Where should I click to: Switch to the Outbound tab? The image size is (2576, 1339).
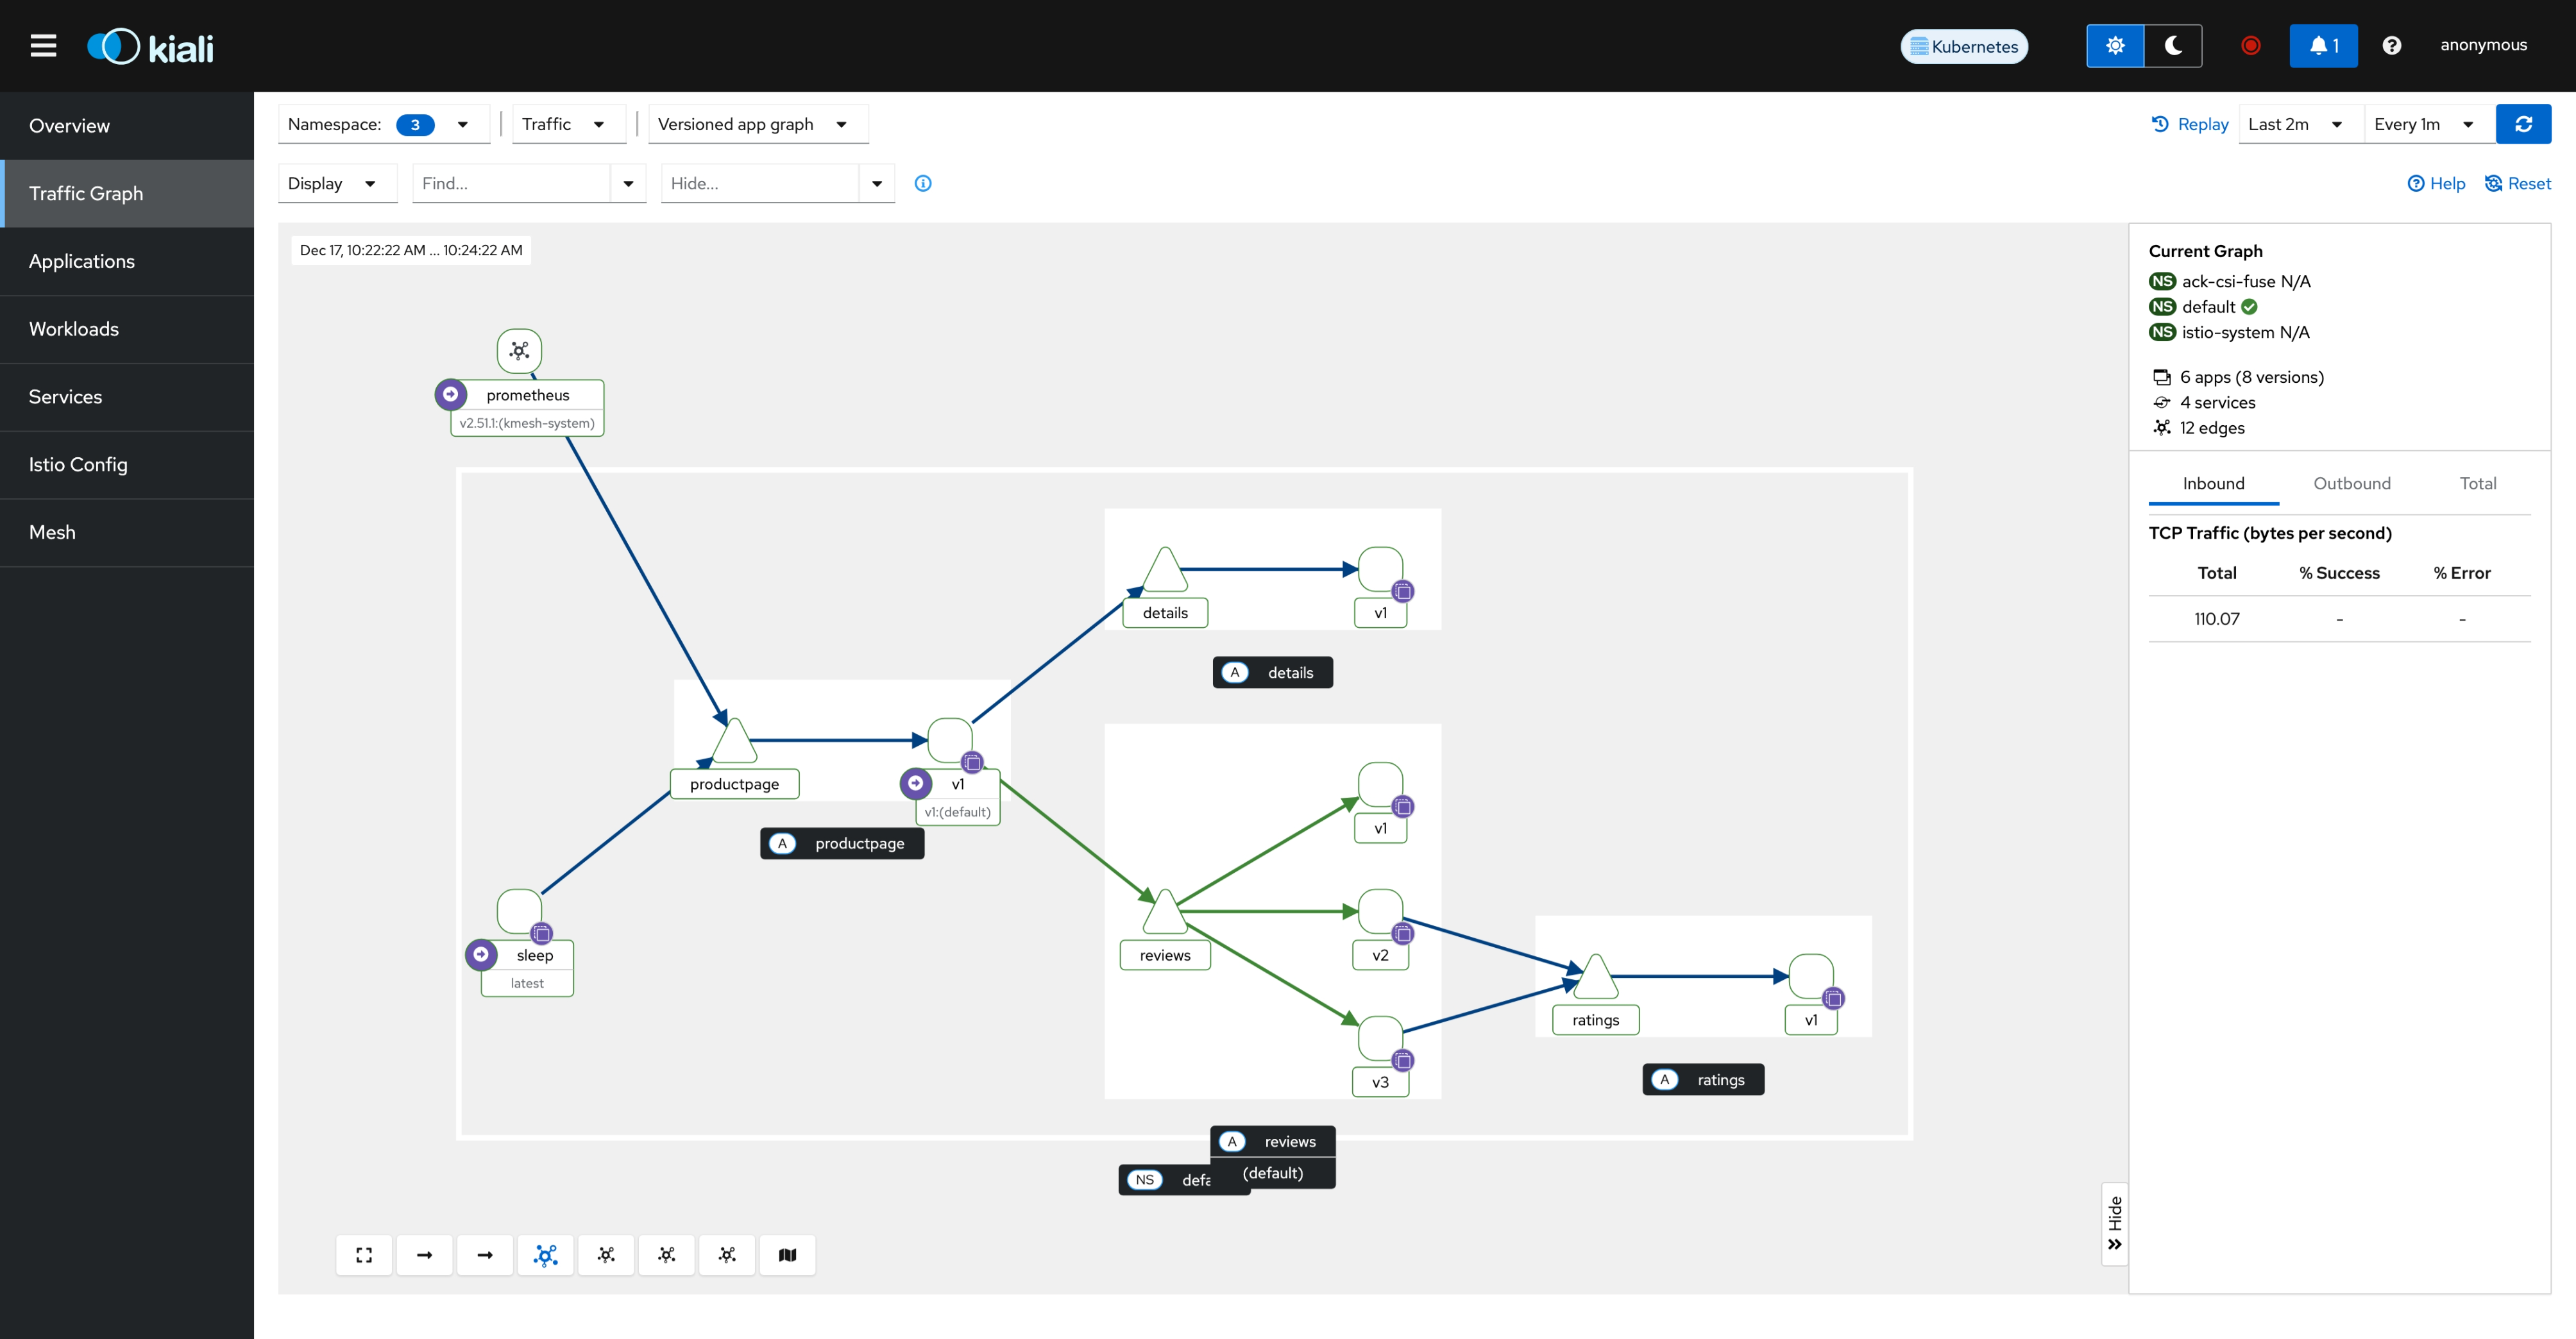(x=2351, y=483)
